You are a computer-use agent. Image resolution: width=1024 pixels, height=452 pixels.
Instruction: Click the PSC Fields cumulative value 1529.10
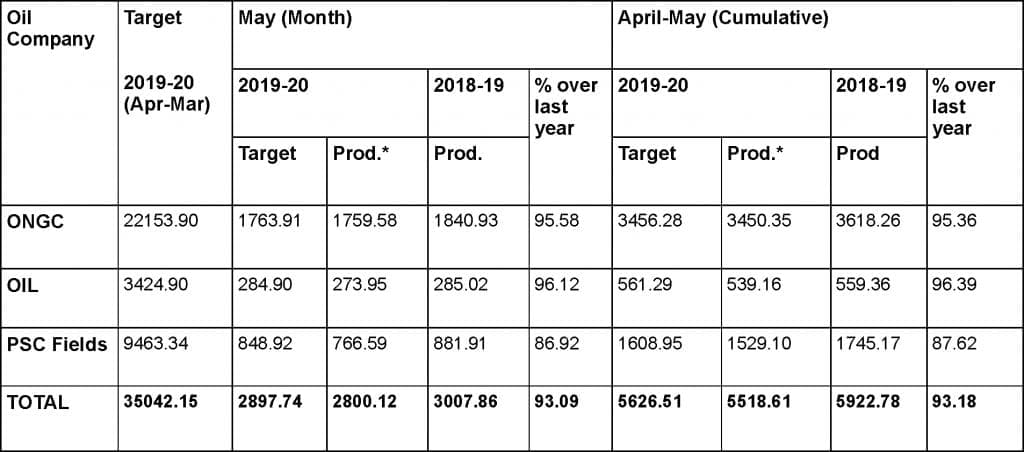click(761, 345)
